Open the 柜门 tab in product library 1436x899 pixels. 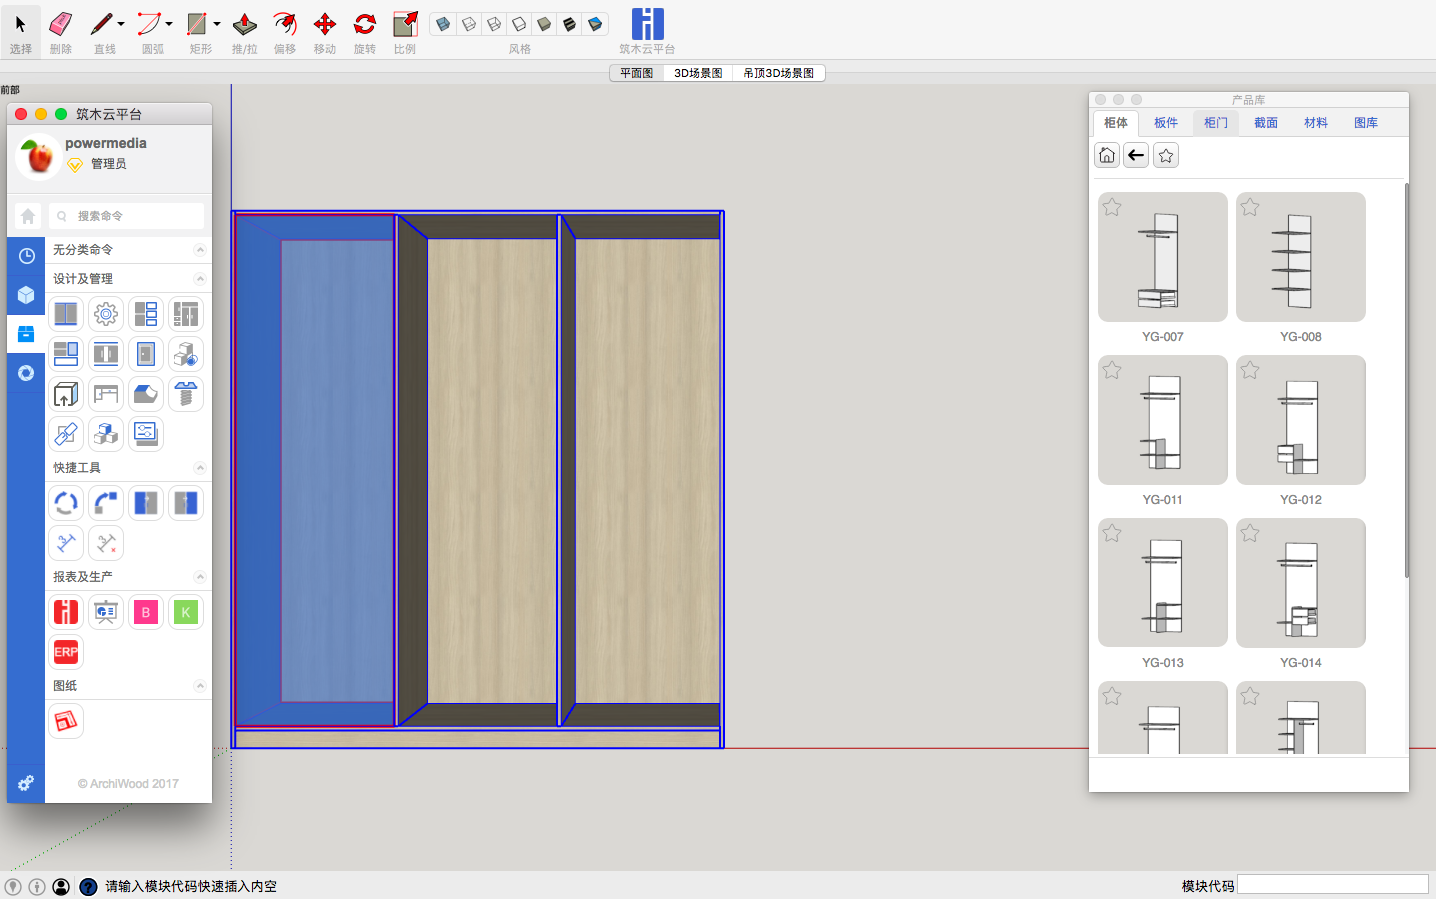tap(1216, 123)
